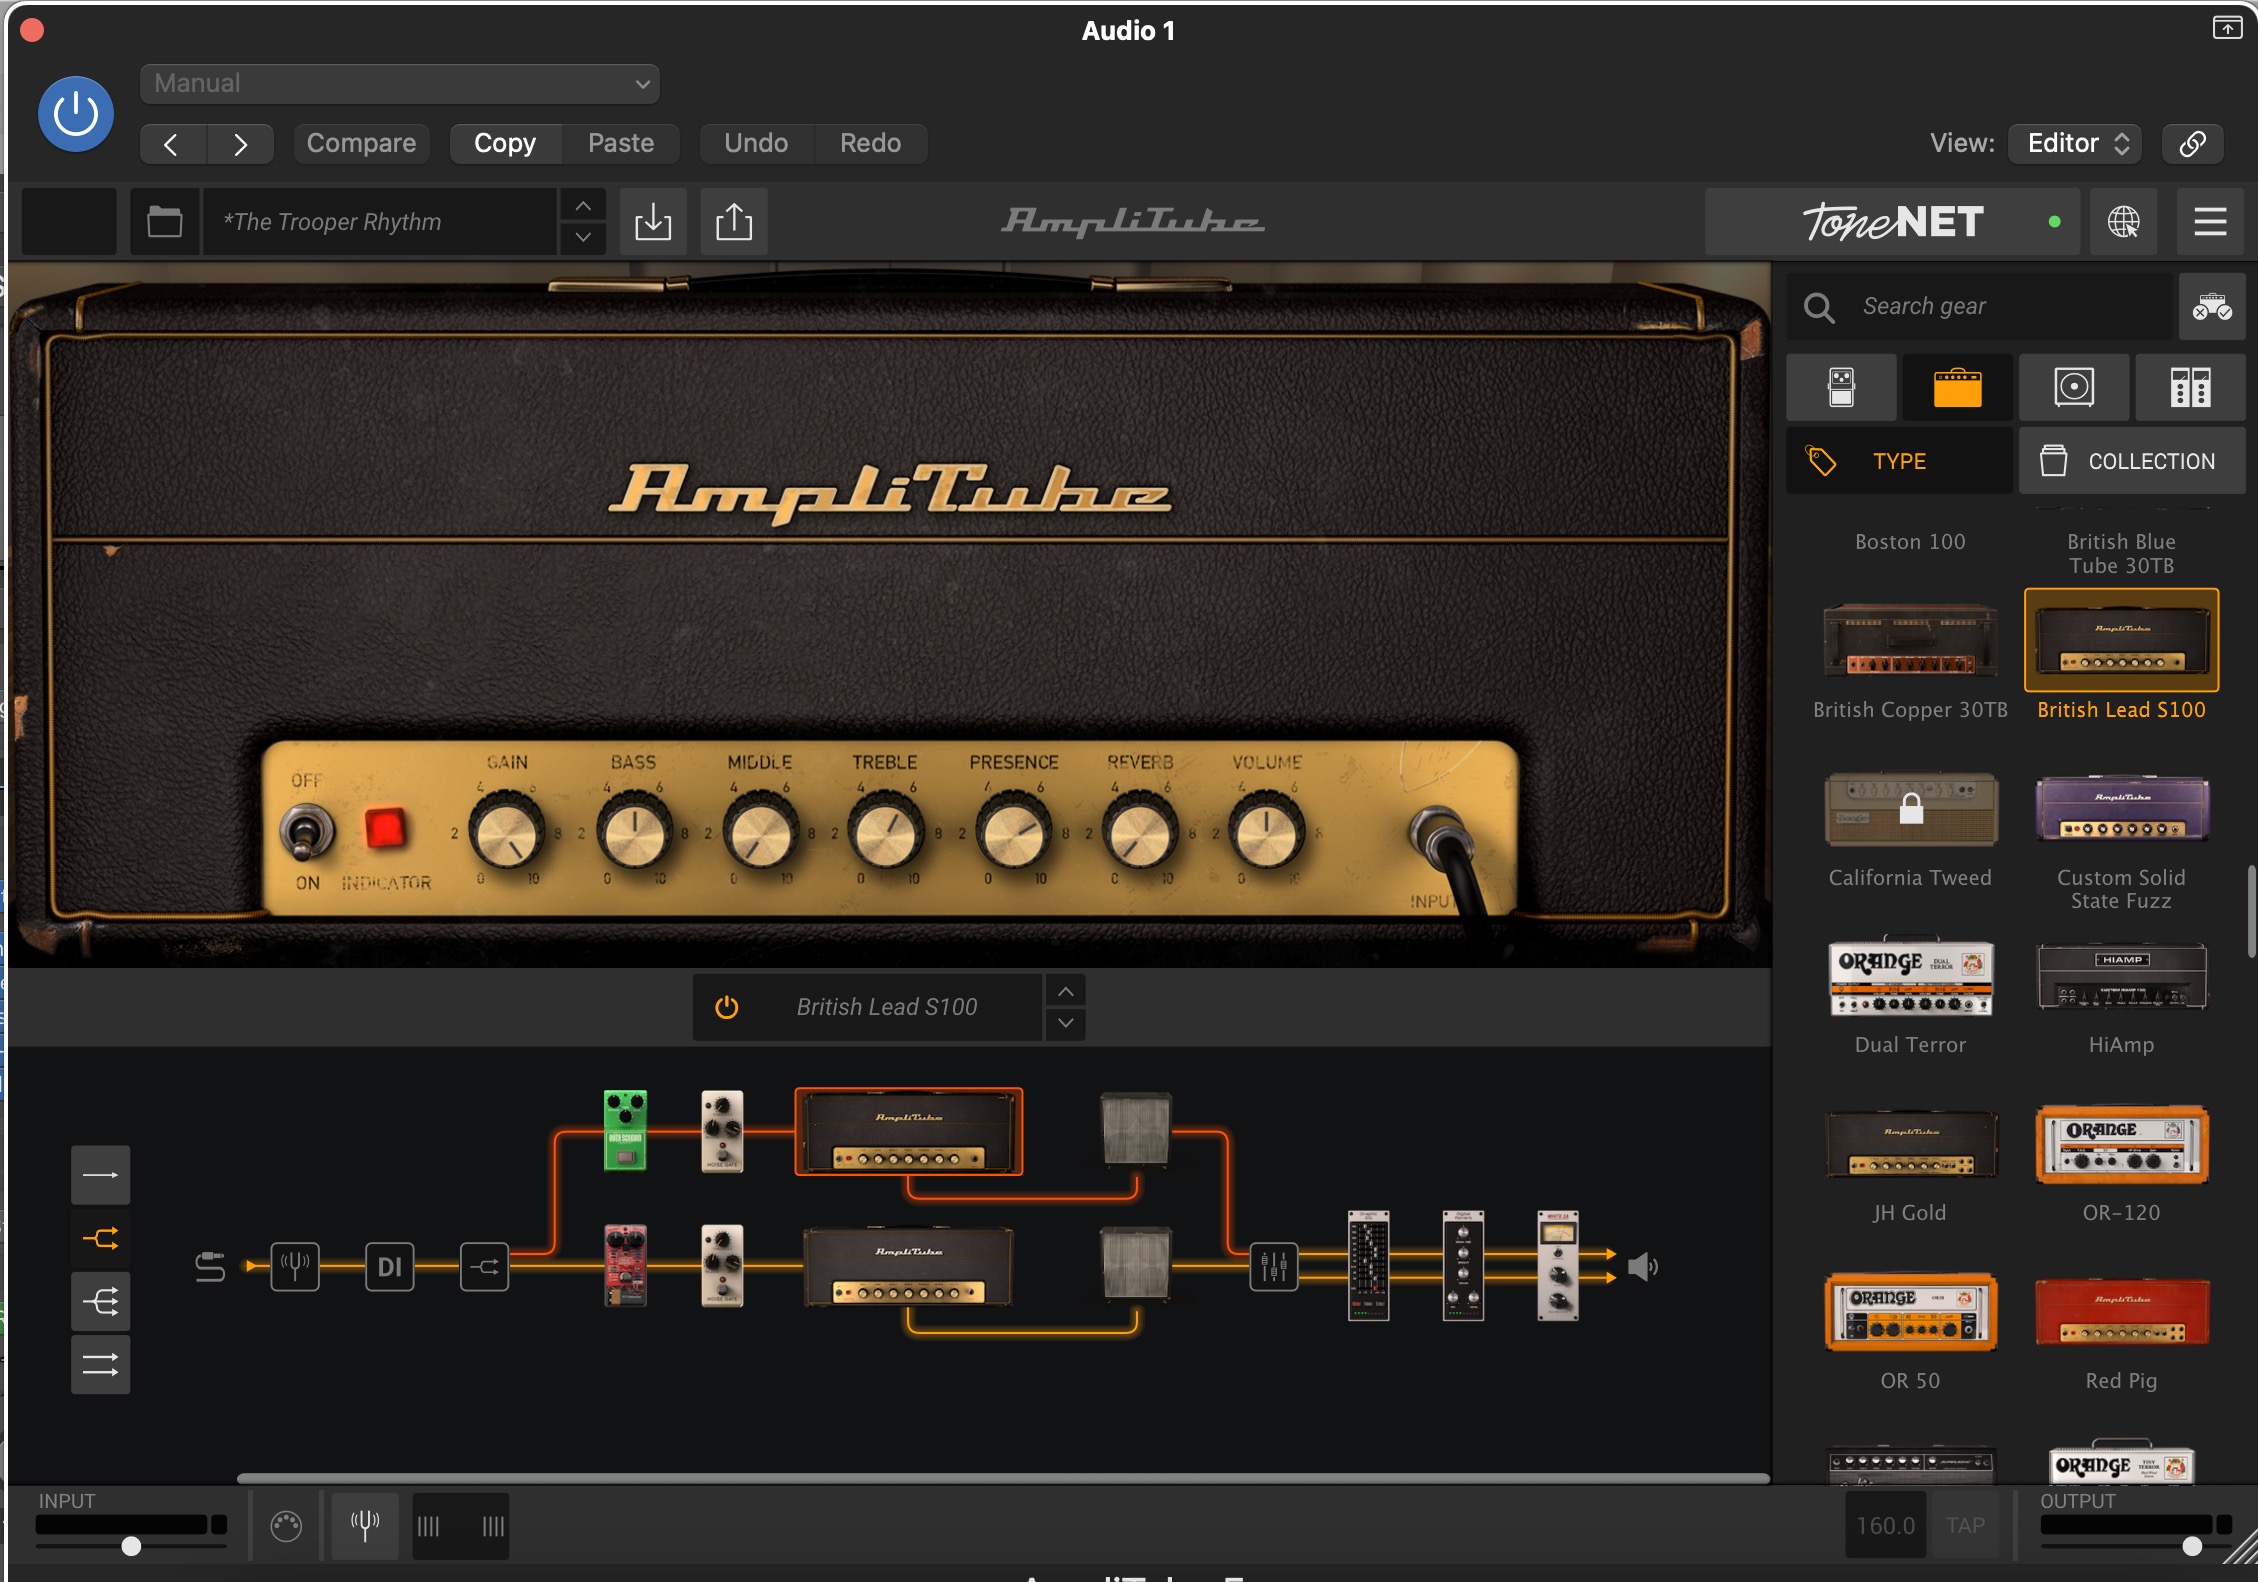This screenshot has width=2258, height=1582.
Task: Click the Compare button
Action: tap(361, 144)
